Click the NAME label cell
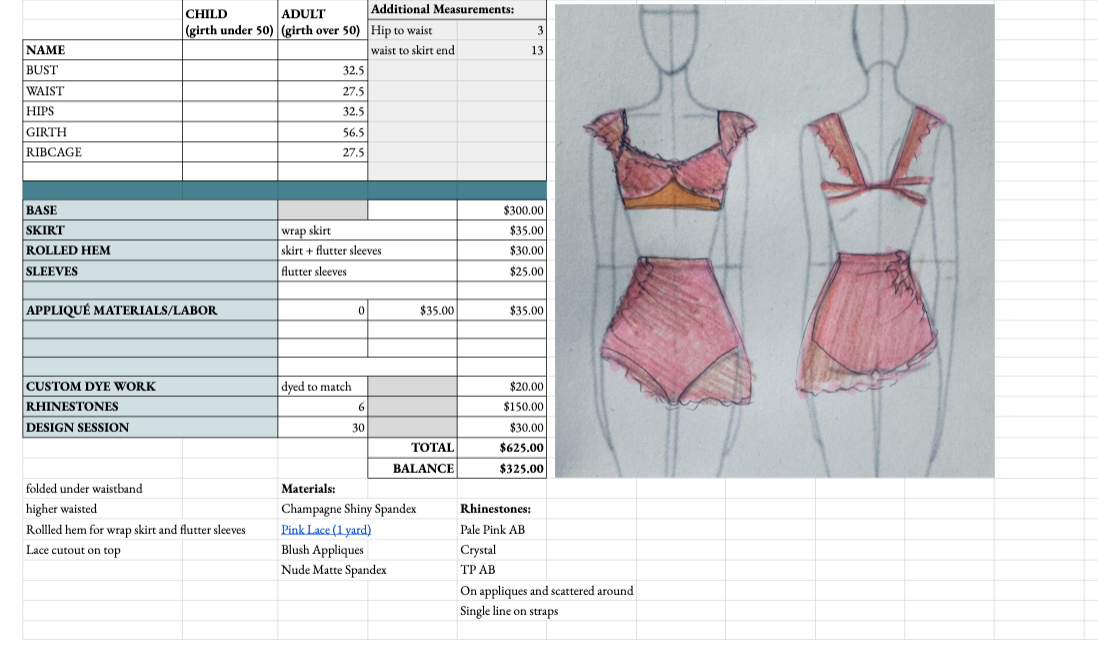 coord(102,50)
